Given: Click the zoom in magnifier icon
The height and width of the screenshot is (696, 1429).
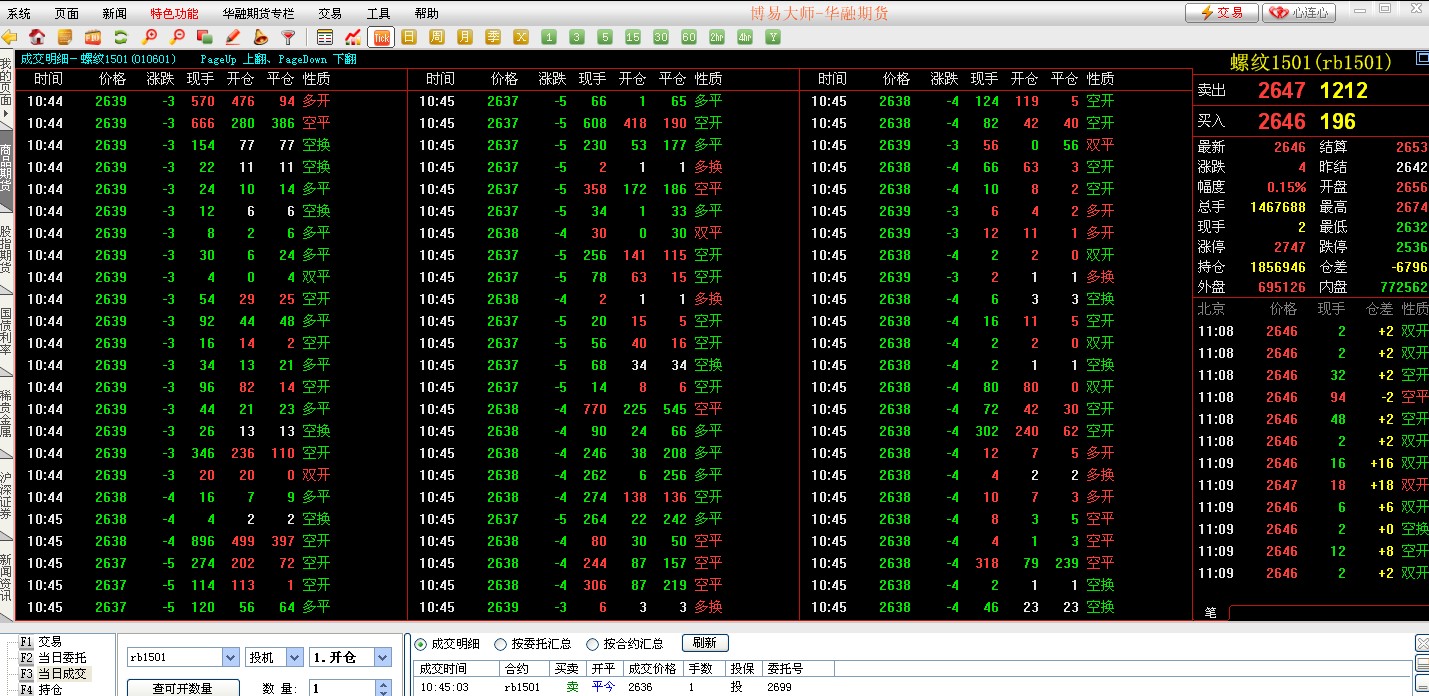Looking at the screenshot, I should click(x=152, y=35).
